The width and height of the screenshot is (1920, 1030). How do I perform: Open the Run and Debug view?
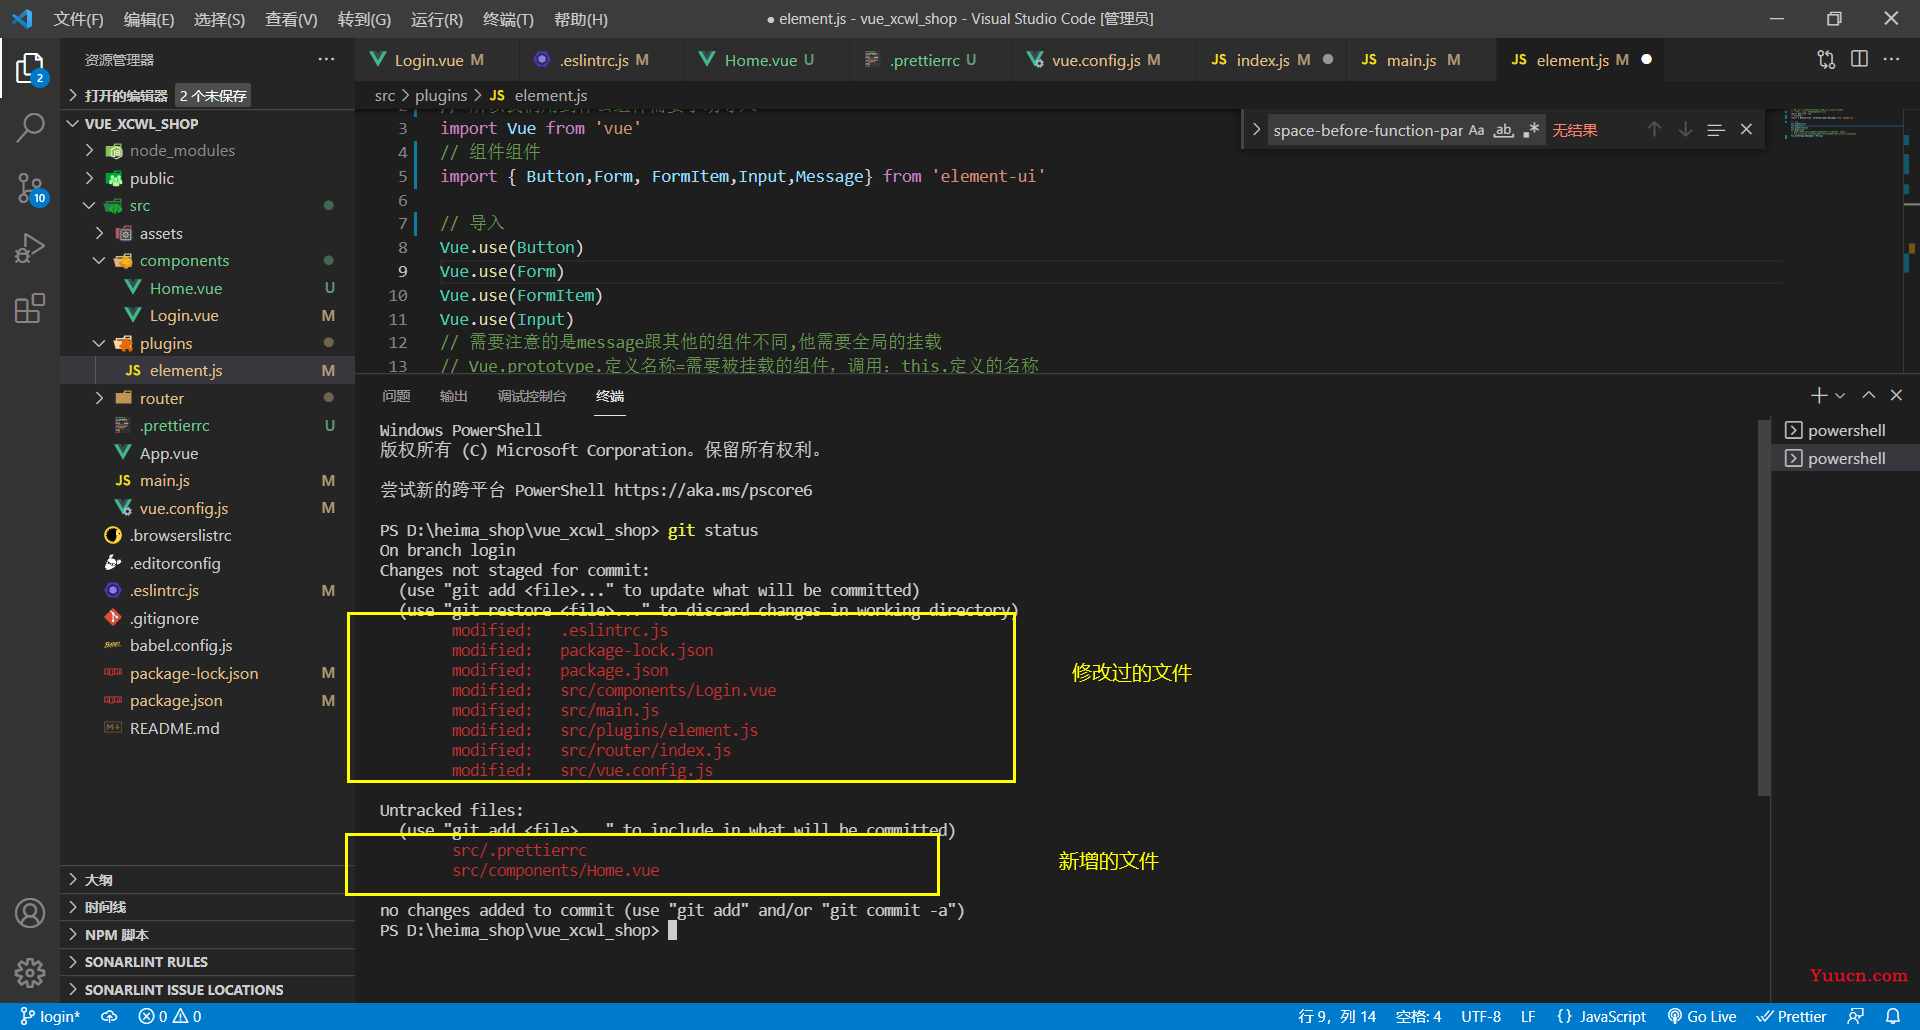pos(30,248)
